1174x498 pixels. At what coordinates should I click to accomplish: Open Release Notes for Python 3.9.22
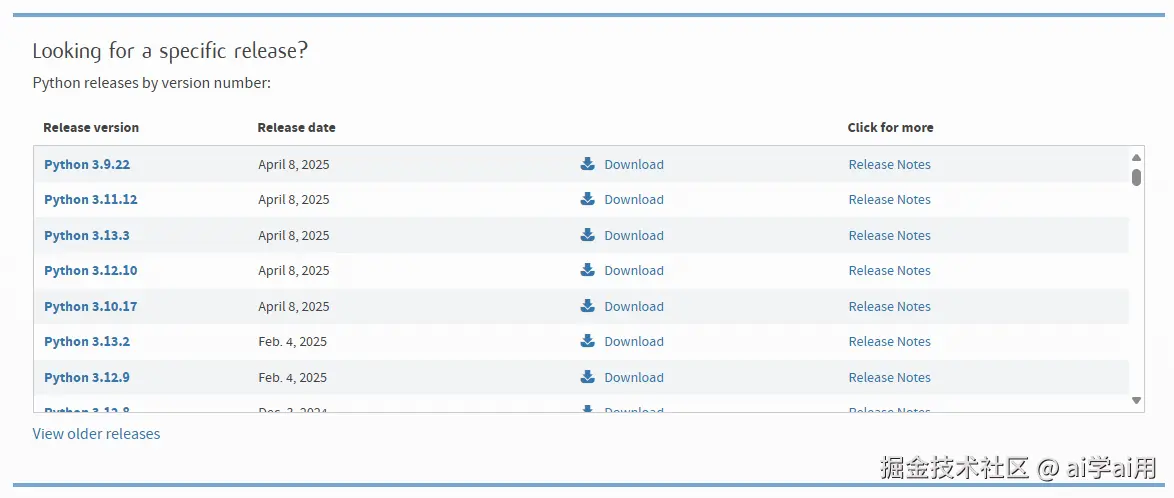click(x=889, y=165)
